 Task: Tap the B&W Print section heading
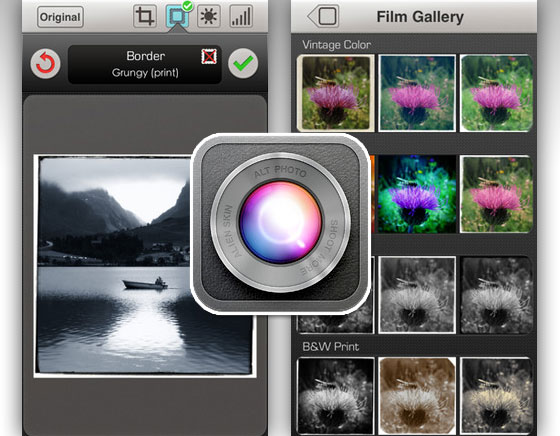pyautogui.click(x=331, y=347)
